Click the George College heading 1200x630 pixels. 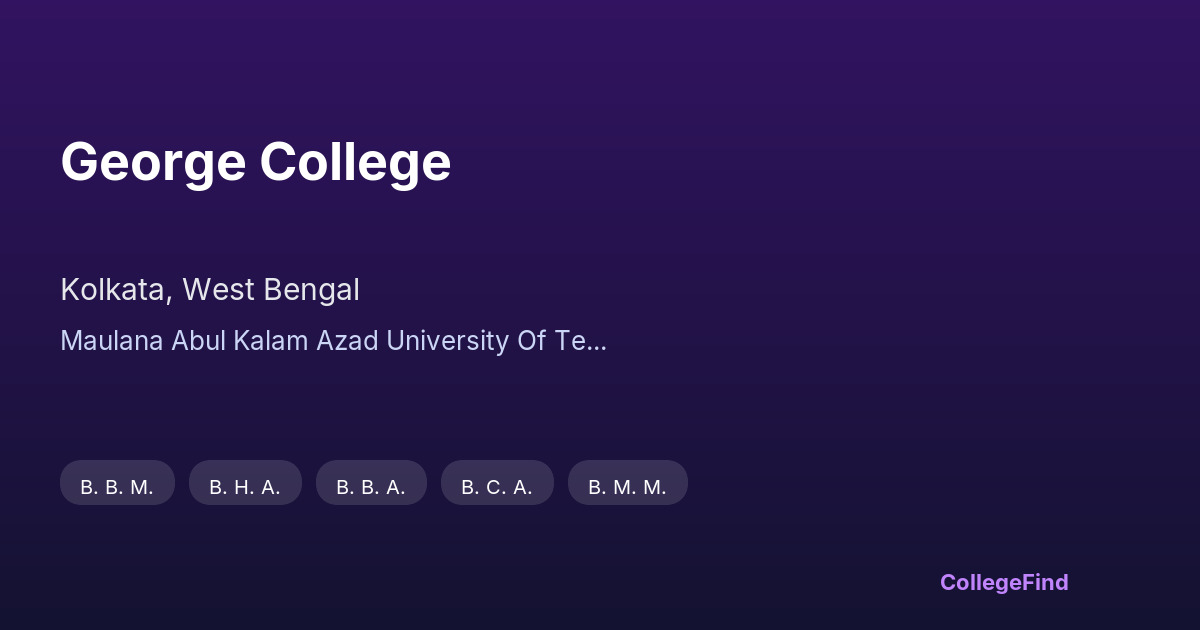(255, 162)
